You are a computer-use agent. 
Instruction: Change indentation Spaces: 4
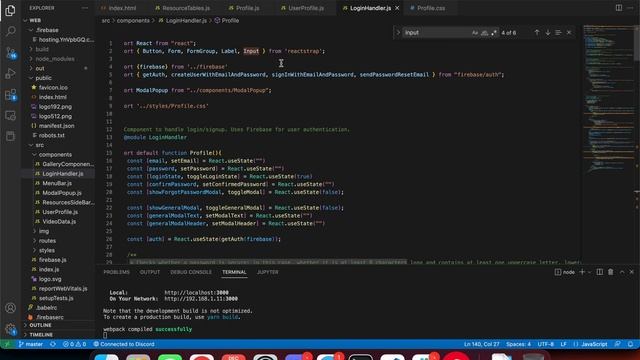[x=518, y=344]
